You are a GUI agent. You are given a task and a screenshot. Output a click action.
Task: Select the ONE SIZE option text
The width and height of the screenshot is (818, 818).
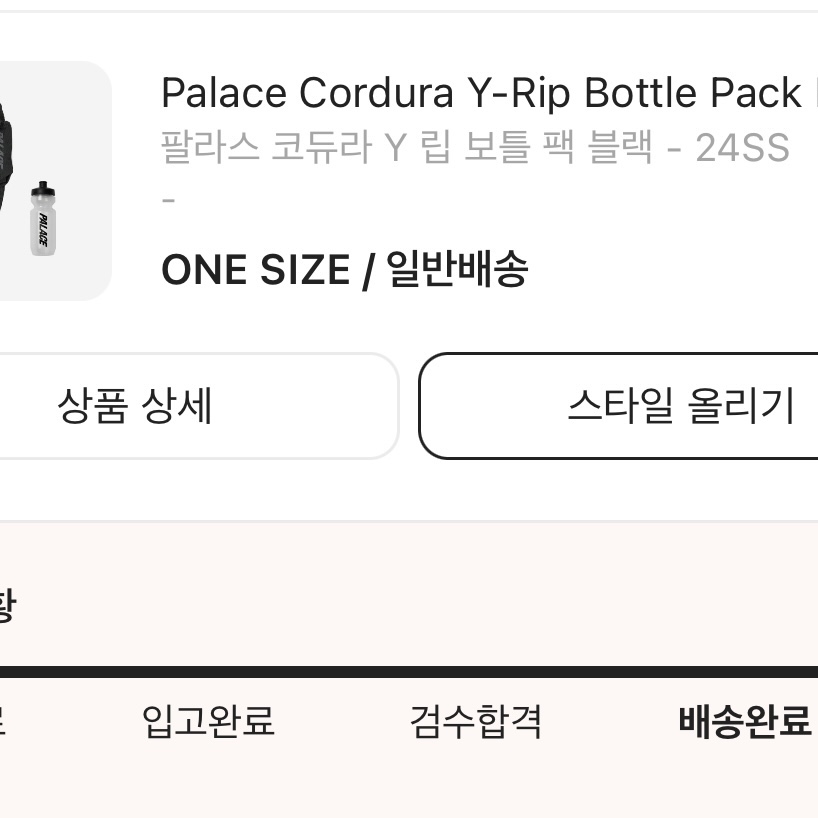[x=256, y=270]
